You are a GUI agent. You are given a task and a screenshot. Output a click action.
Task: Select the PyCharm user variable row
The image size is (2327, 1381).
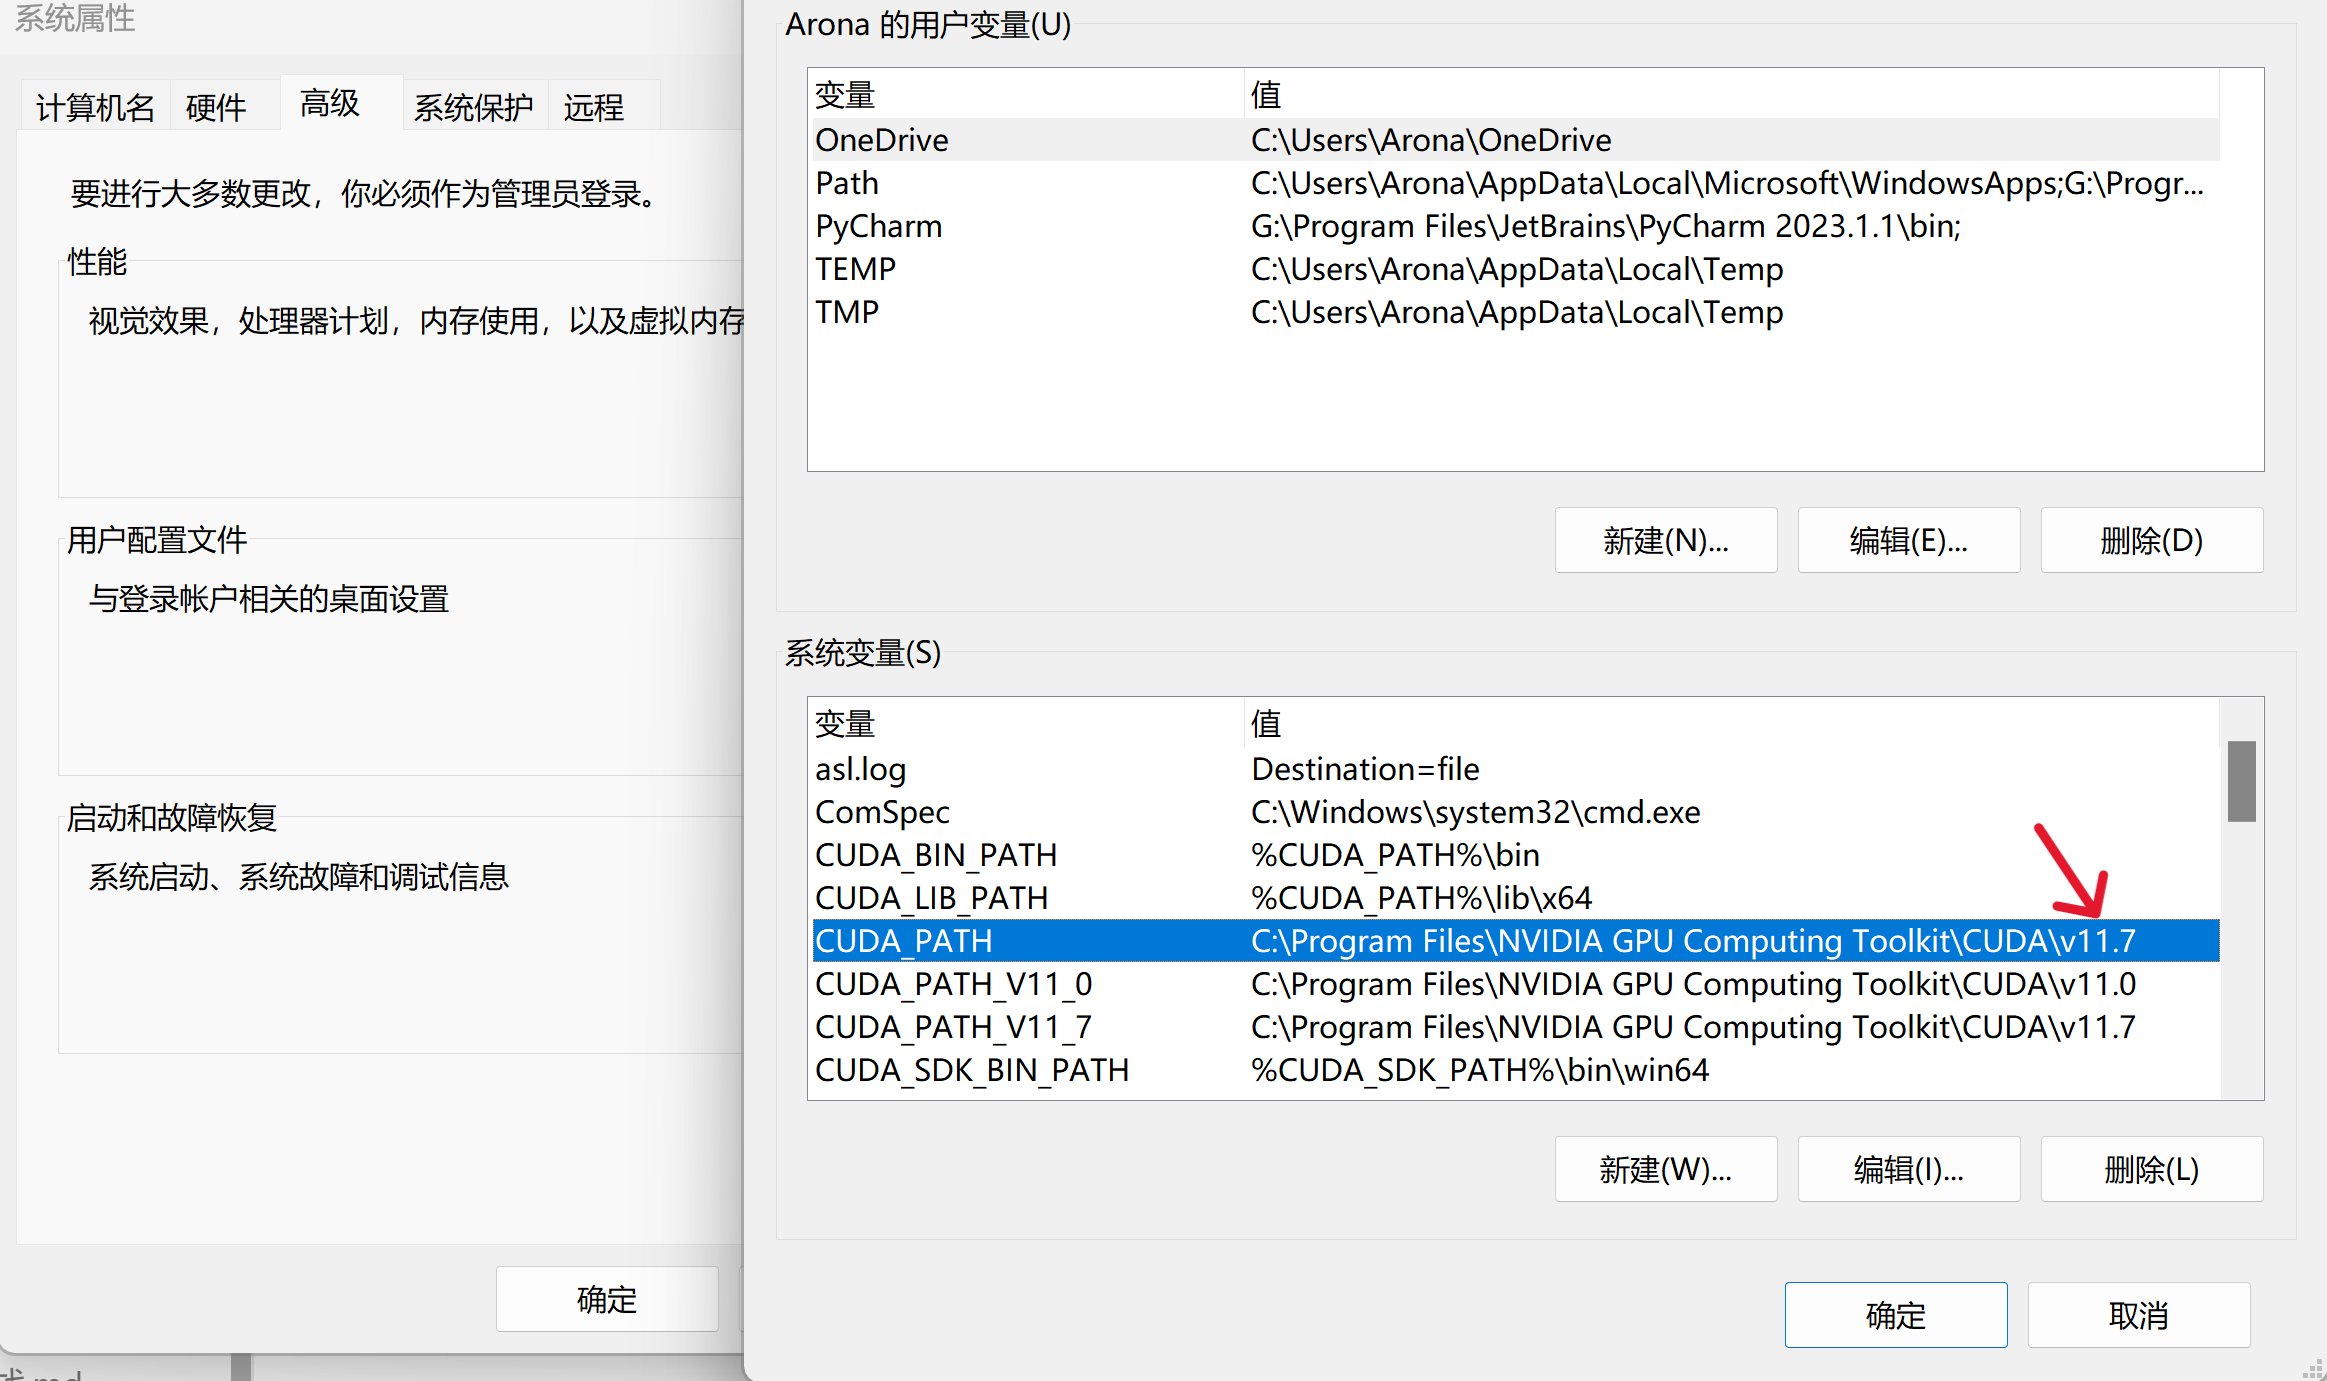(1516, 226)
